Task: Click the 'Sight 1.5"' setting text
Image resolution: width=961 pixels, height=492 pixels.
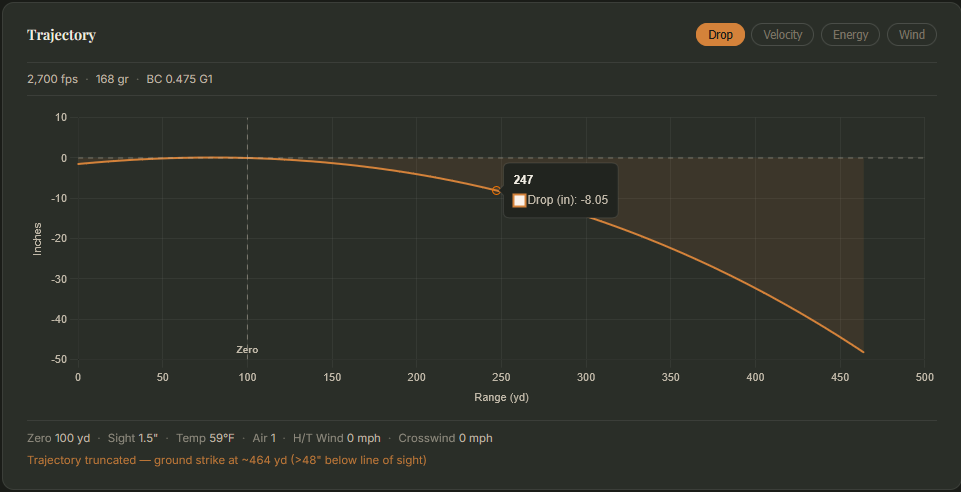Action: 133,438
